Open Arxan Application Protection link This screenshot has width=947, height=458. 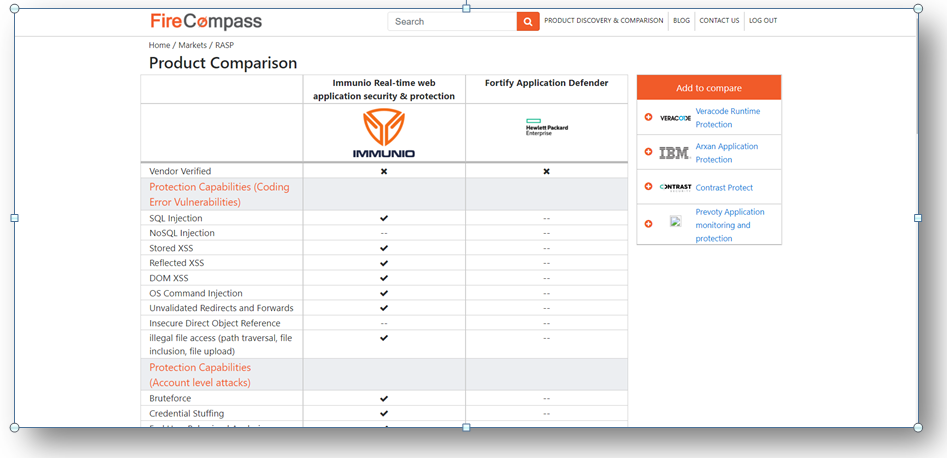727,153
